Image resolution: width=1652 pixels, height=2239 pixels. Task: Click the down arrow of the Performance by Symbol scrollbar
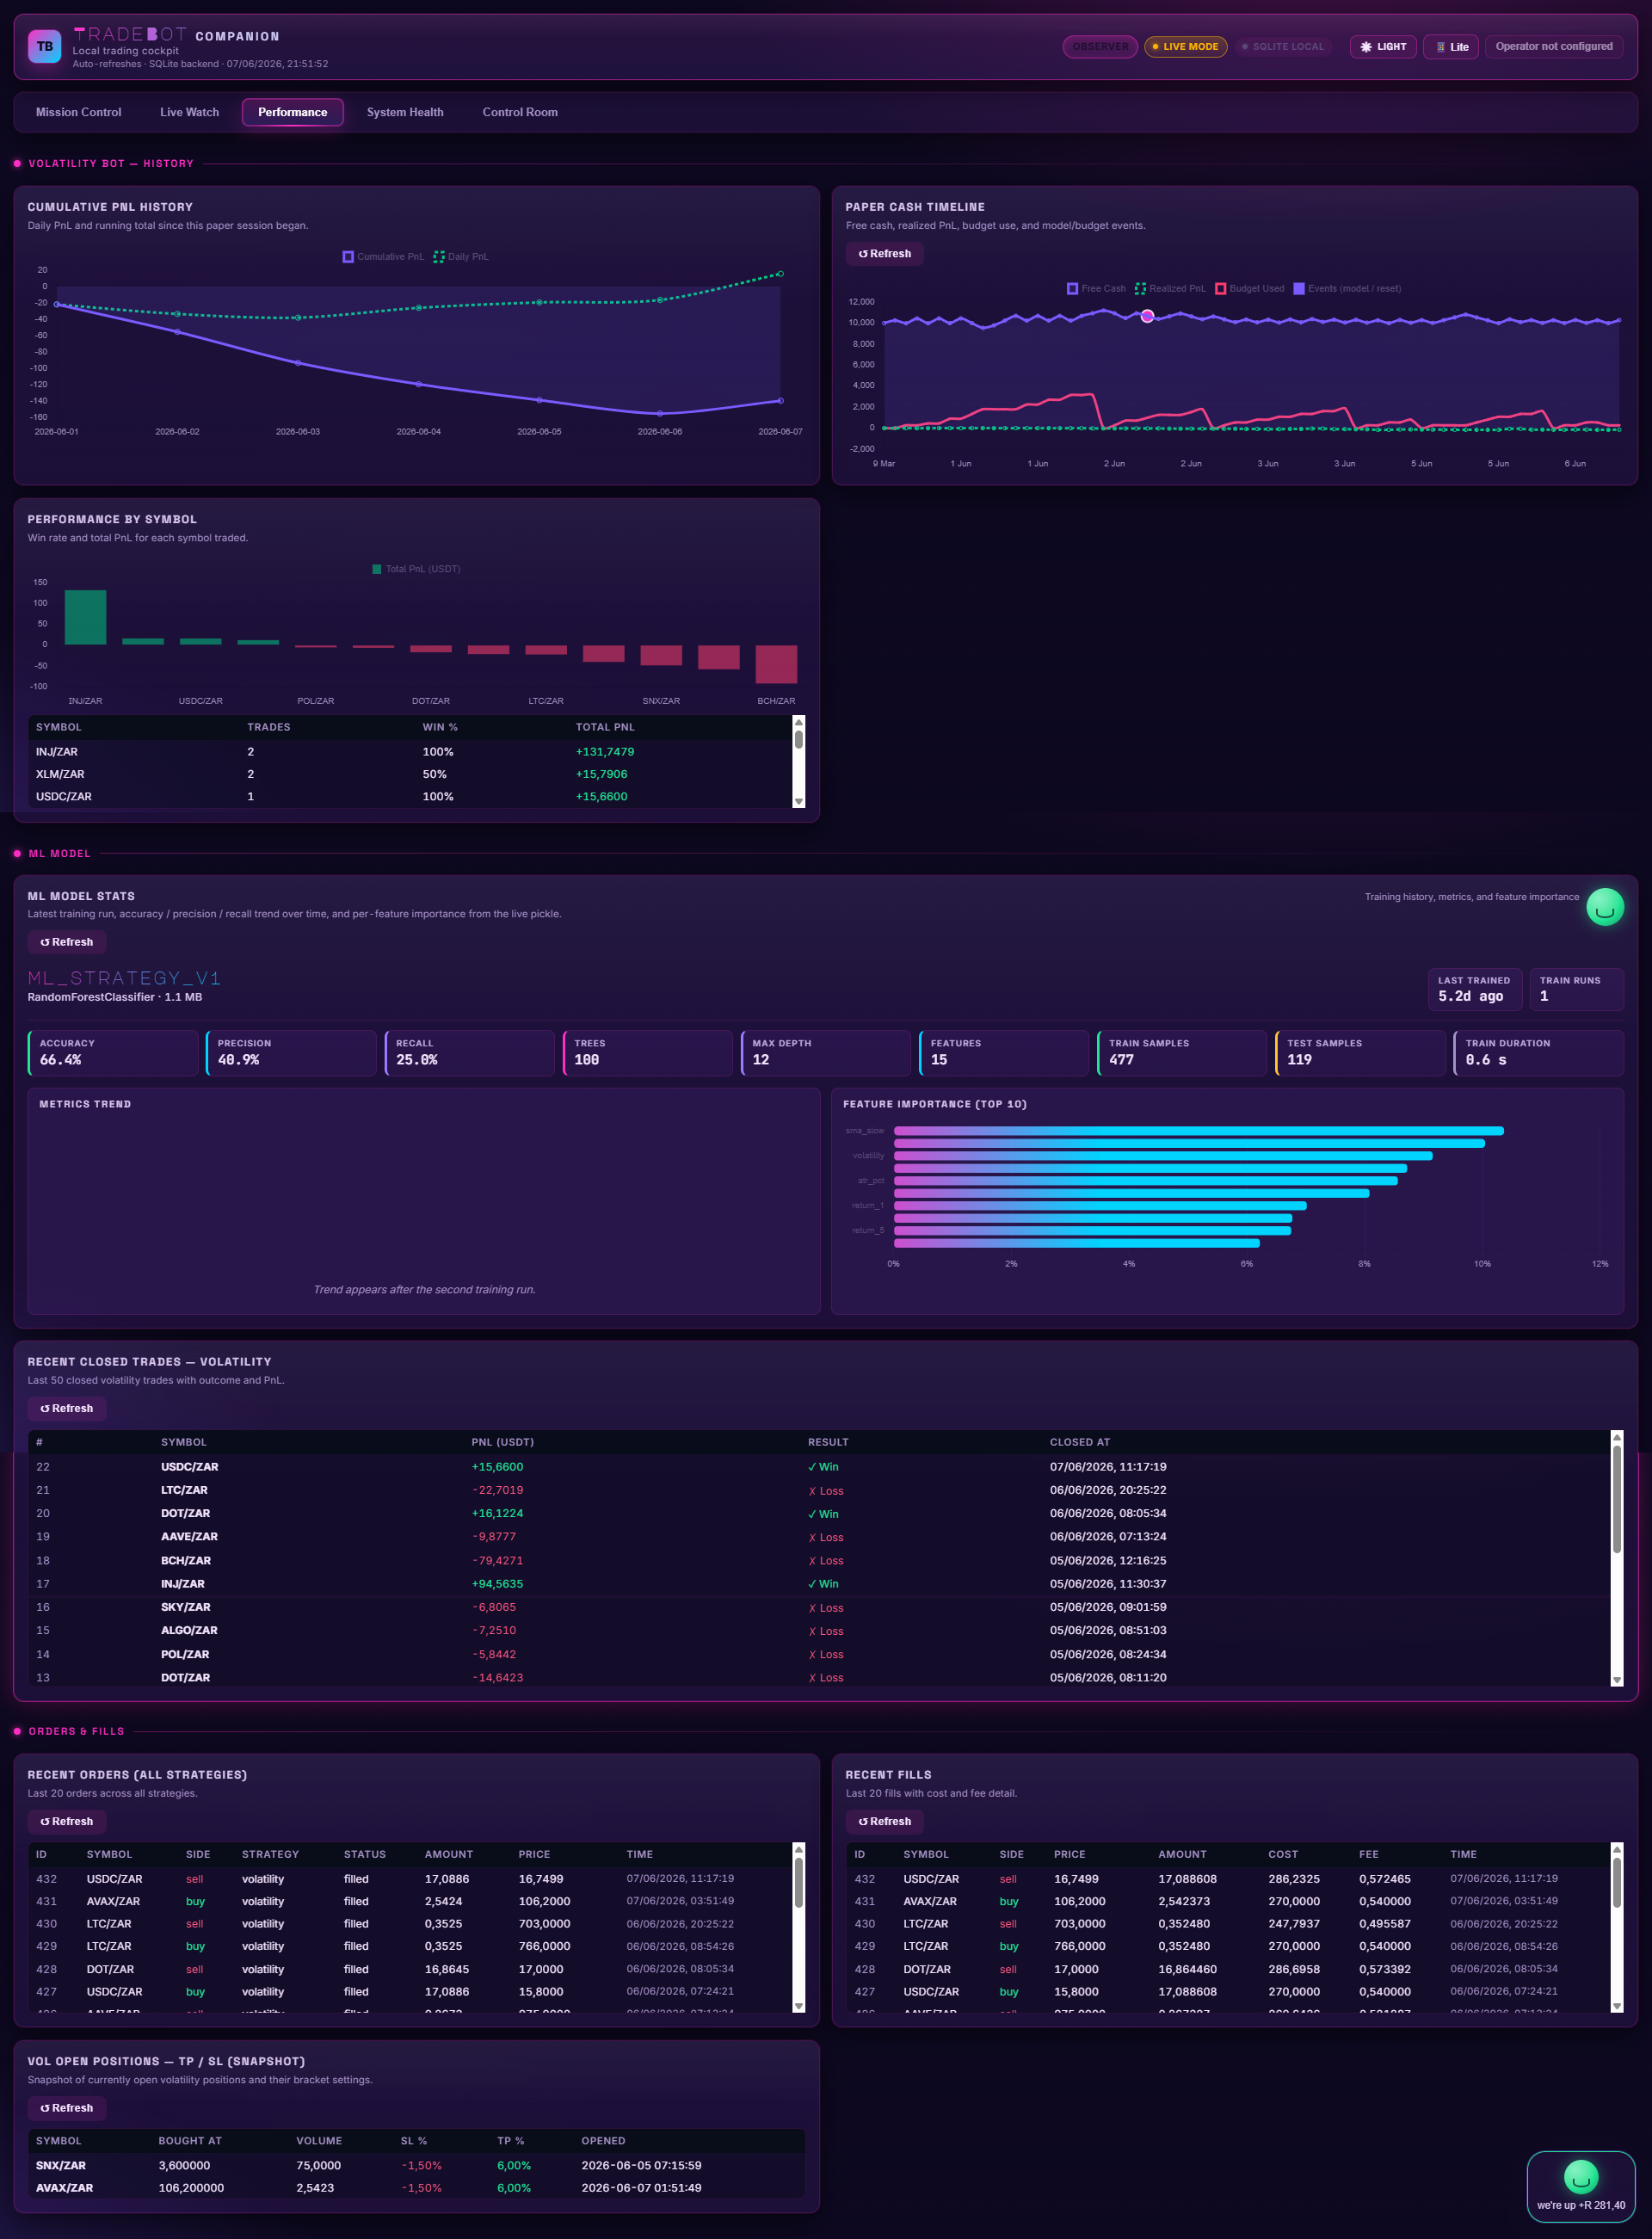point(798,801)
